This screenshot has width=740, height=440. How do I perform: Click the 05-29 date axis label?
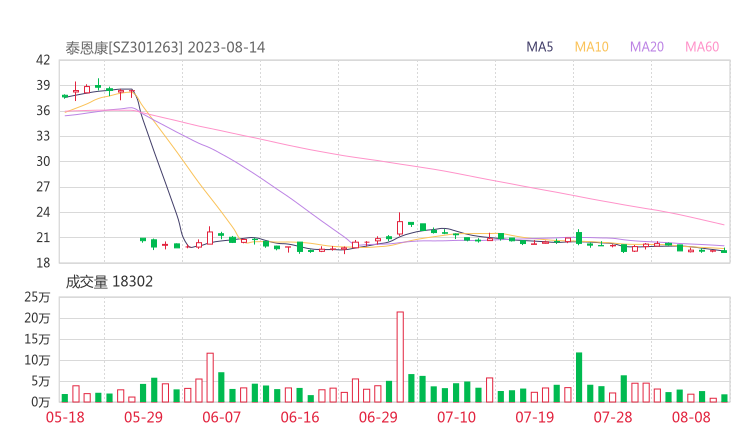pyautogui.click(x=143, y=417)
